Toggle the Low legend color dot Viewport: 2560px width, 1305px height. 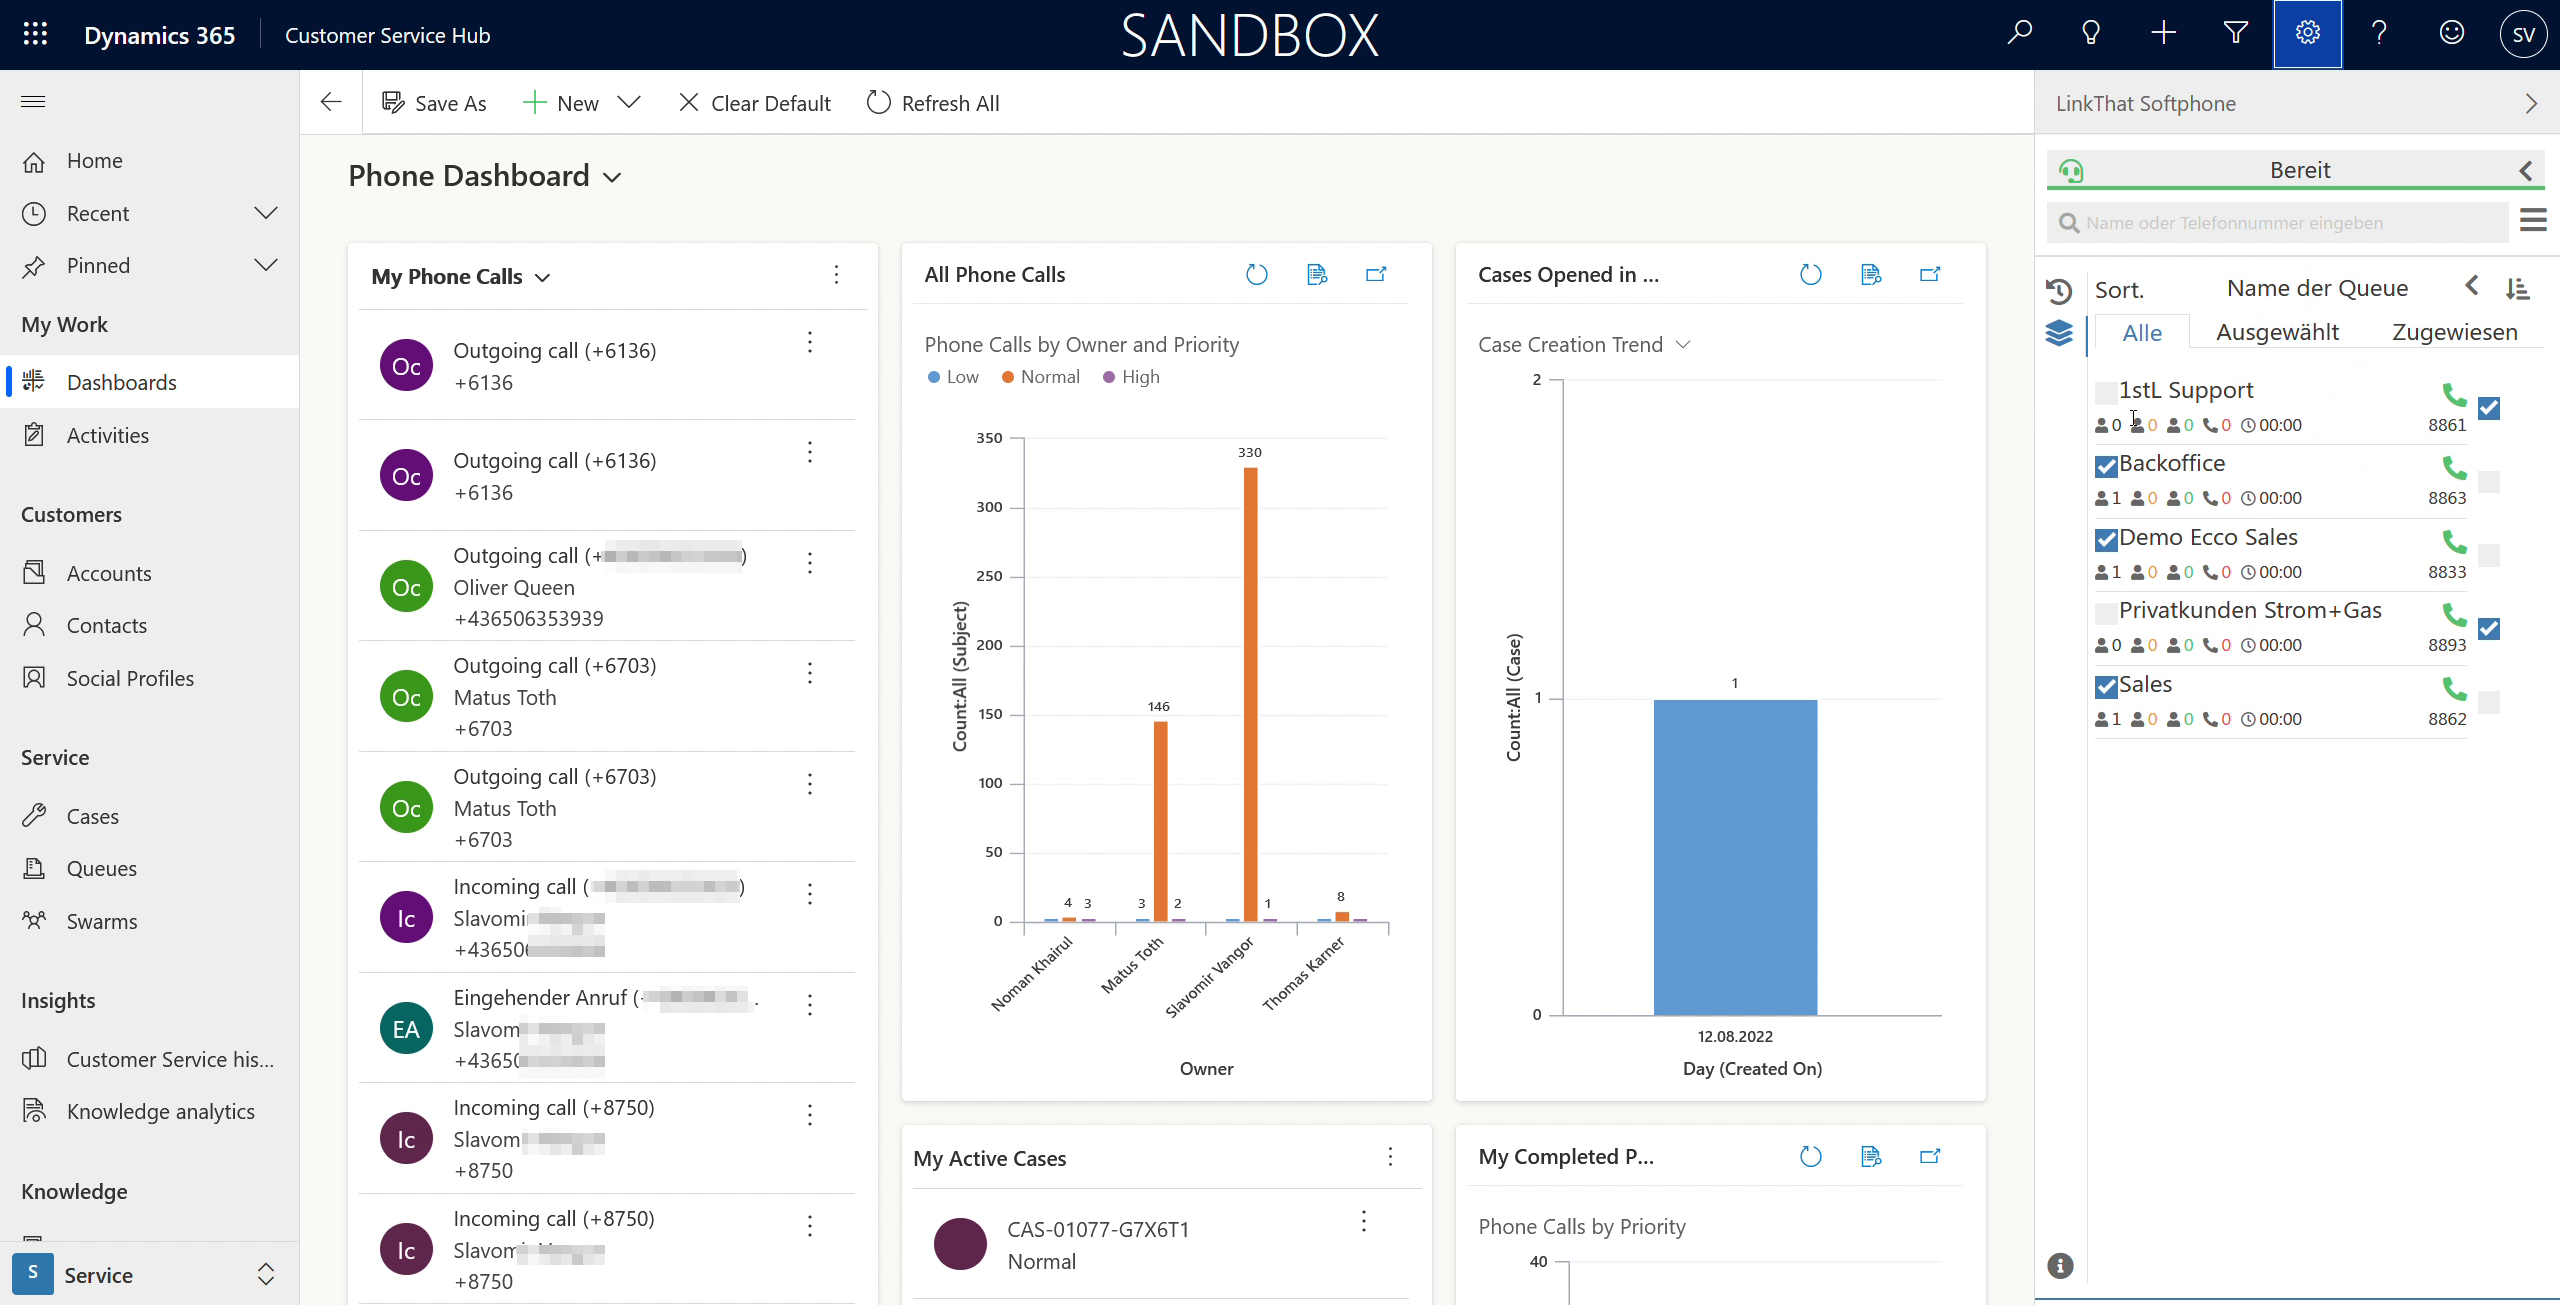pyautogui.click(x=934, y=377)
